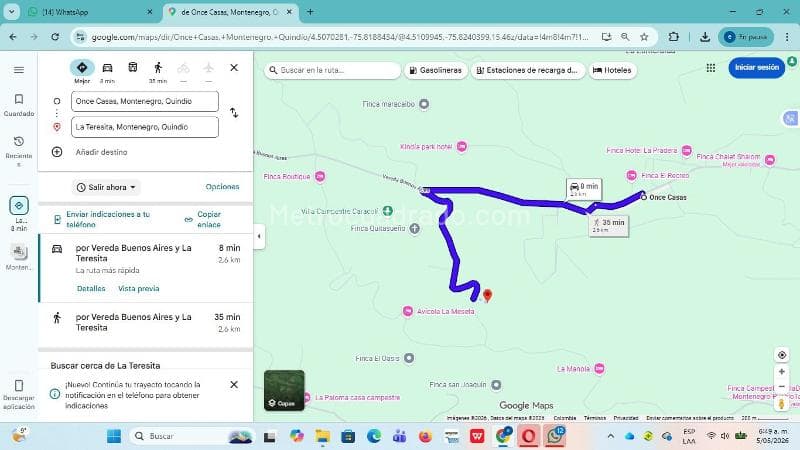Edit the Once Casas origin field
Image resolution: width=800 pixels, height=450 pixels.
coord(145,101)
